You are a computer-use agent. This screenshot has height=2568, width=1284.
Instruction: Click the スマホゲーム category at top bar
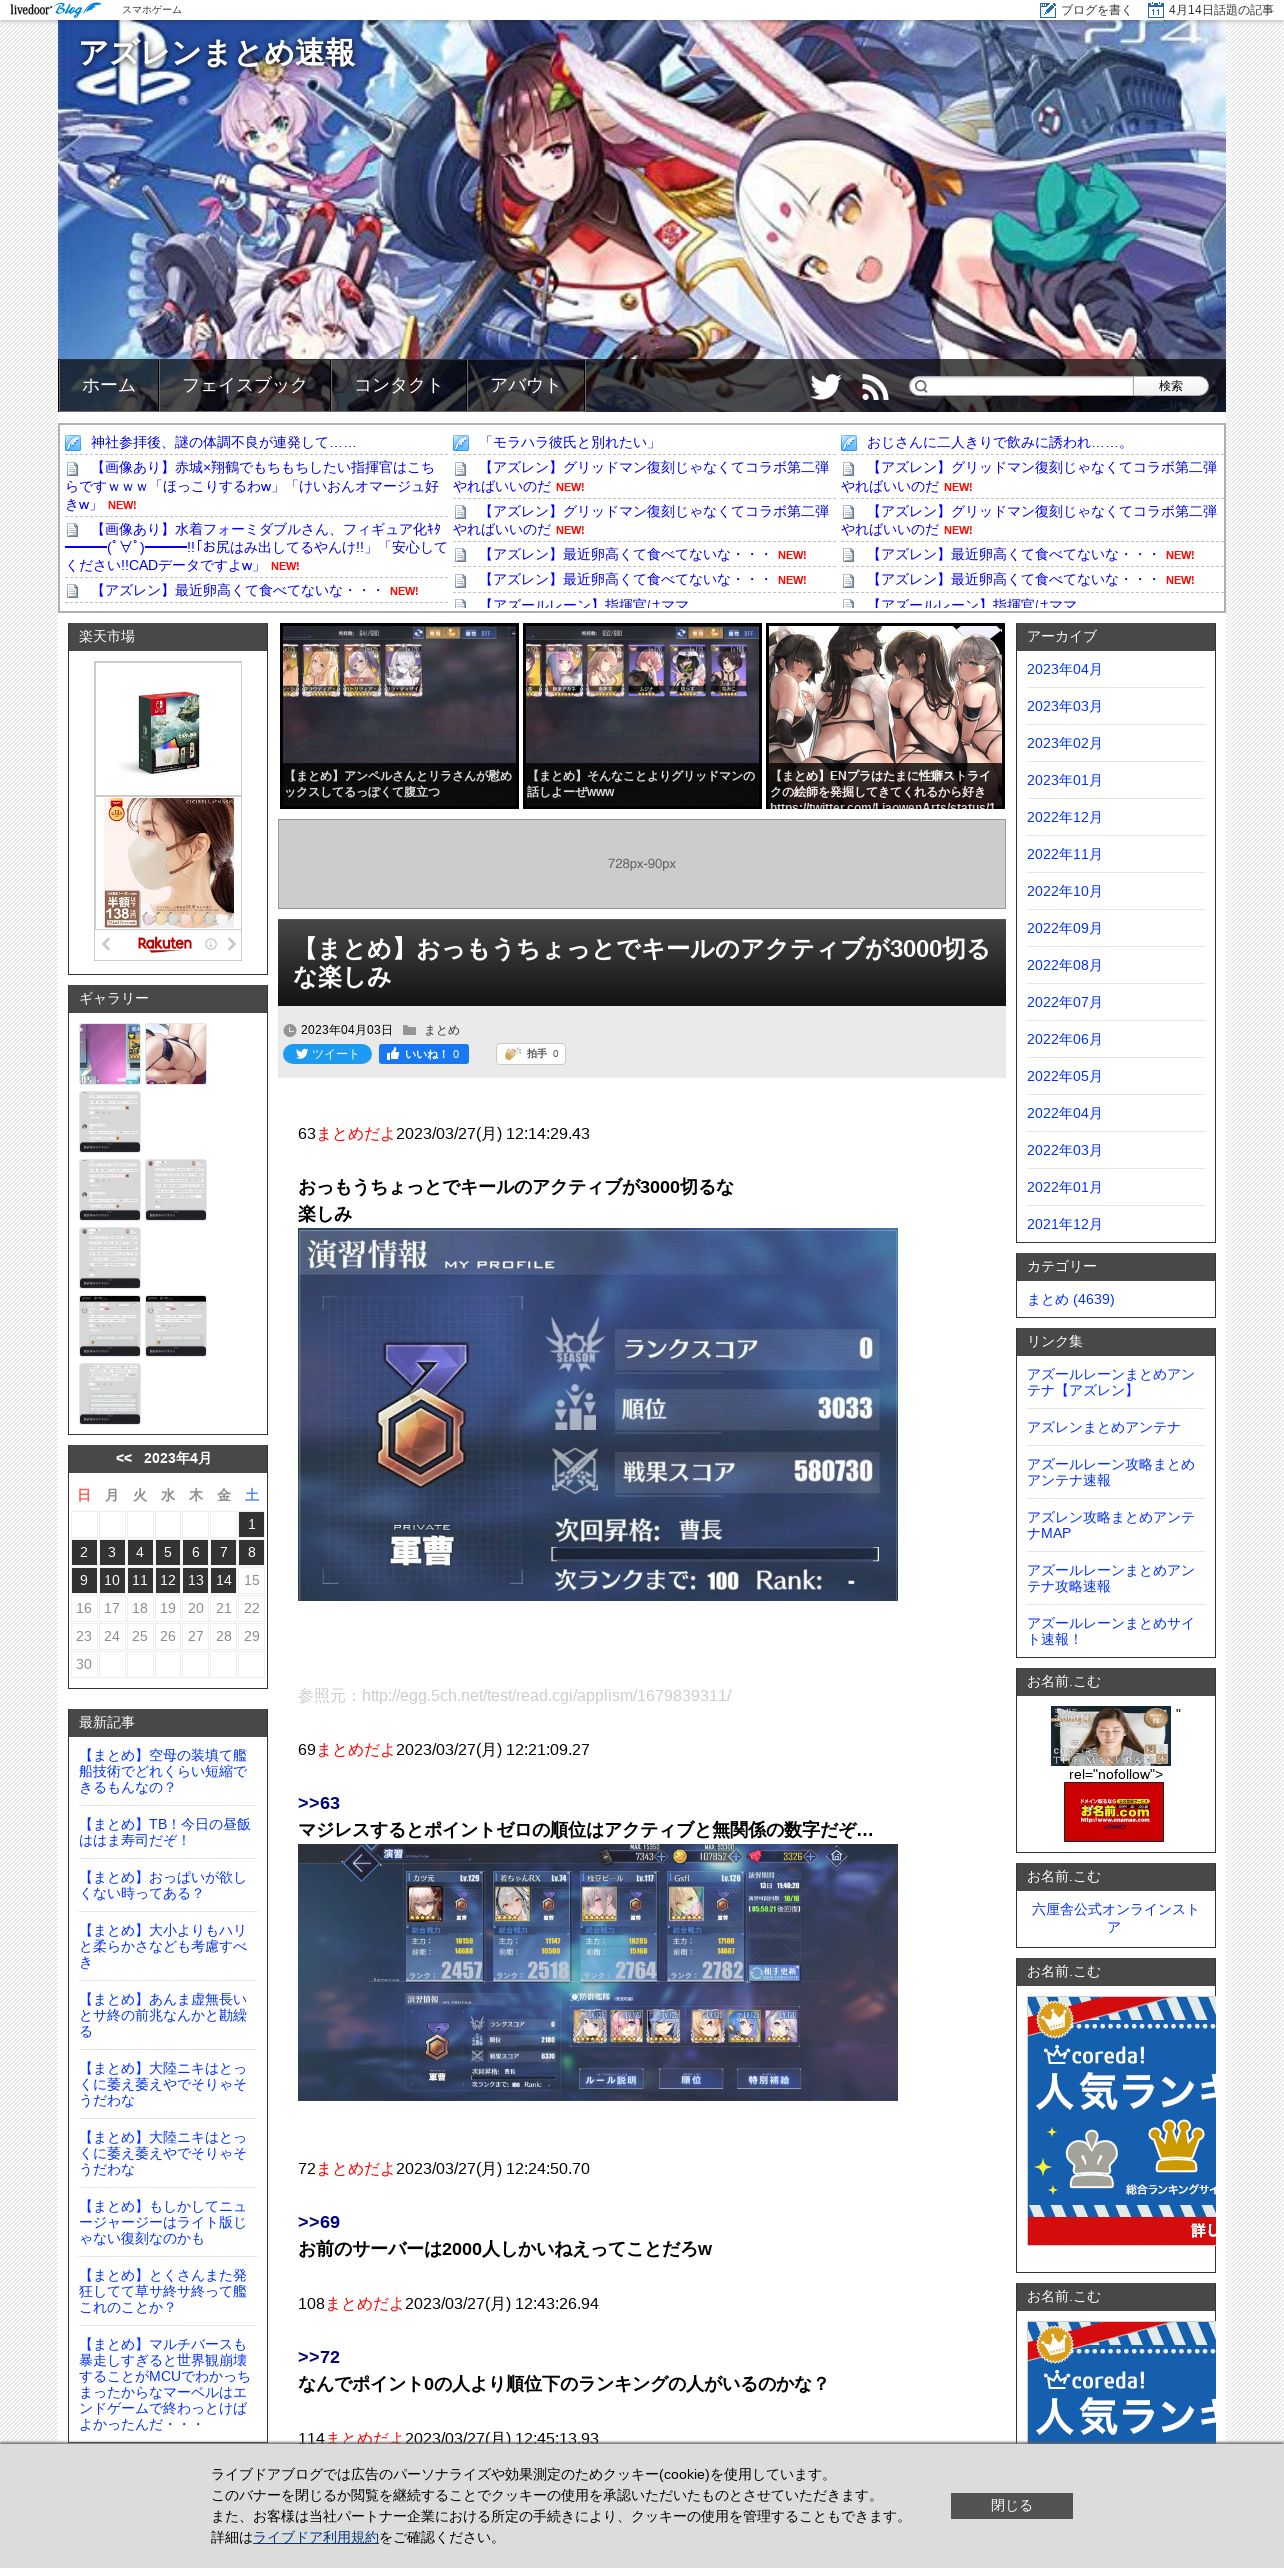coord(152,10)
